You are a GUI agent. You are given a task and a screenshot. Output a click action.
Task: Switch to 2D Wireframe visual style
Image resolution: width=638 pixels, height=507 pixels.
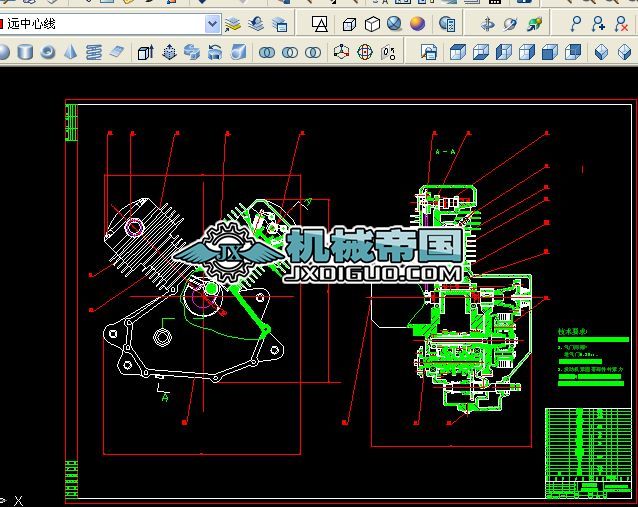coord(319,24)
